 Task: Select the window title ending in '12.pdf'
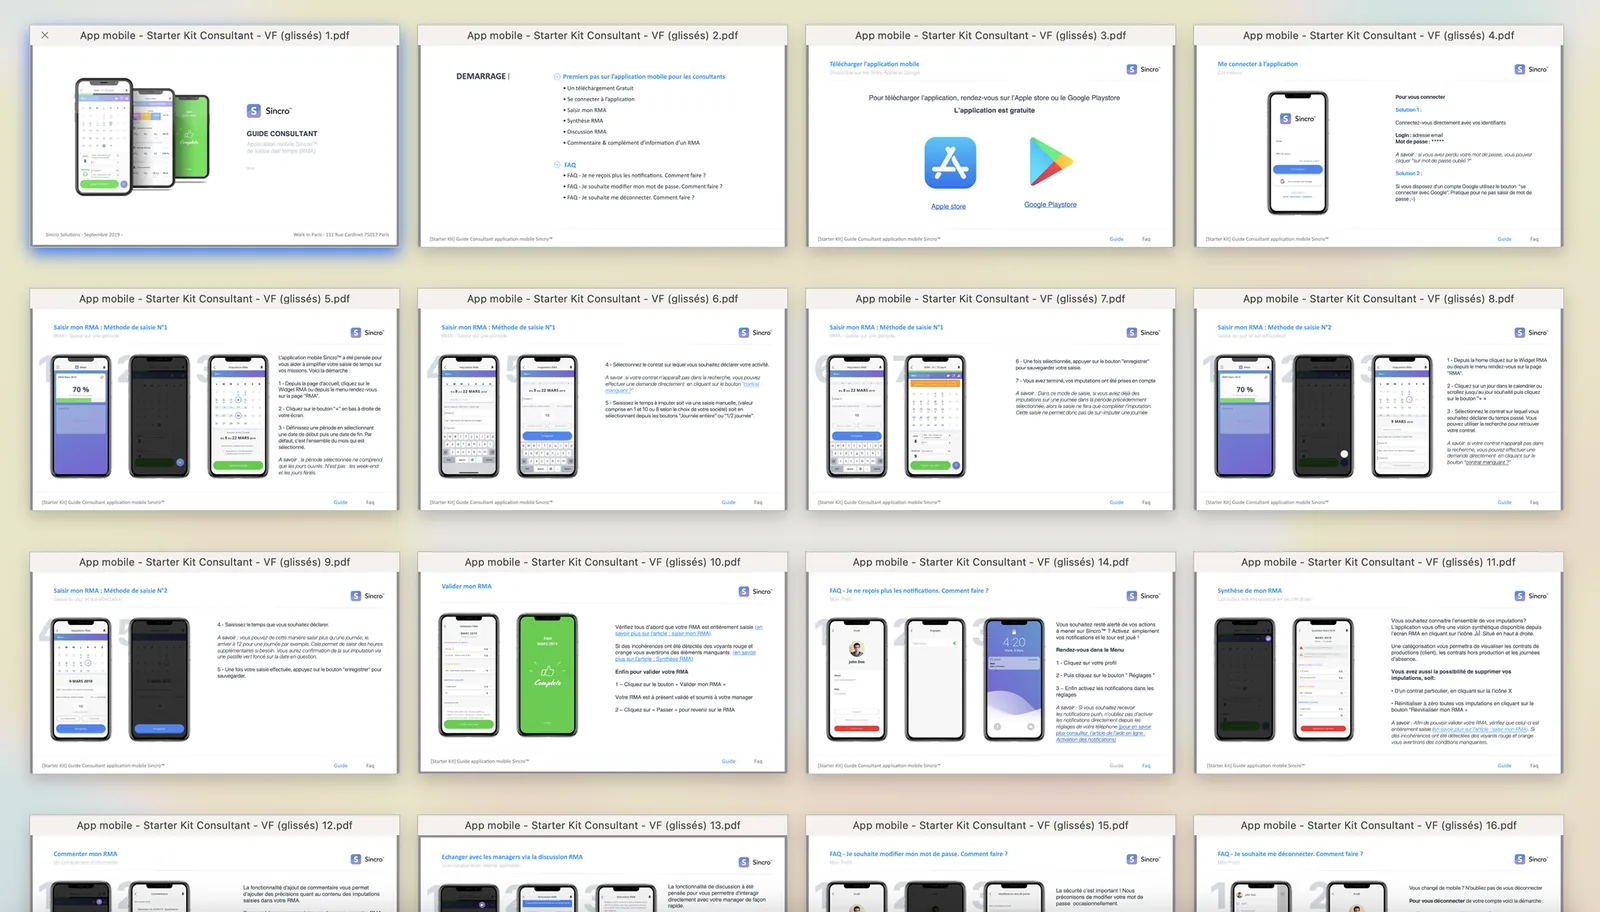click(x=214, y=826)
